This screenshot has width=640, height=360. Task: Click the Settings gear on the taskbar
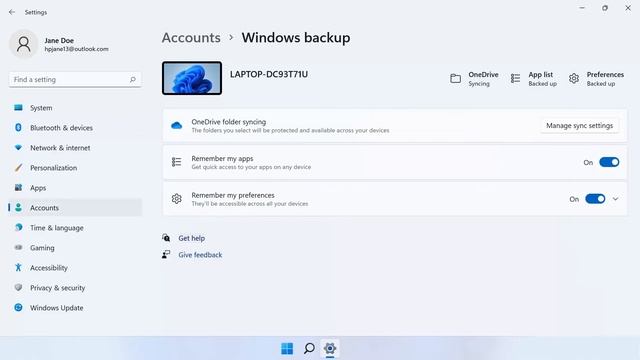[x=330, y=348]
